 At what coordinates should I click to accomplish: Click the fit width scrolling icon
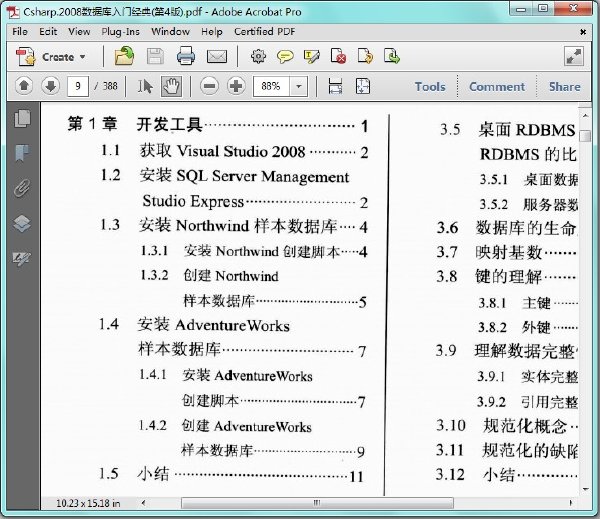click(x=335, y=86)
